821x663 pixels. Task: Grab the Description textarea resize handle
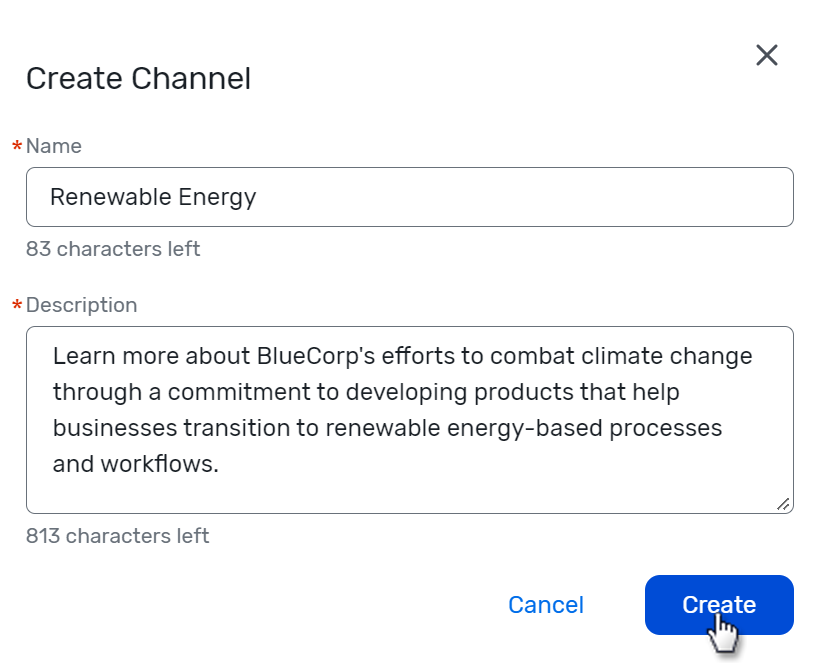(x=783, y=504)
